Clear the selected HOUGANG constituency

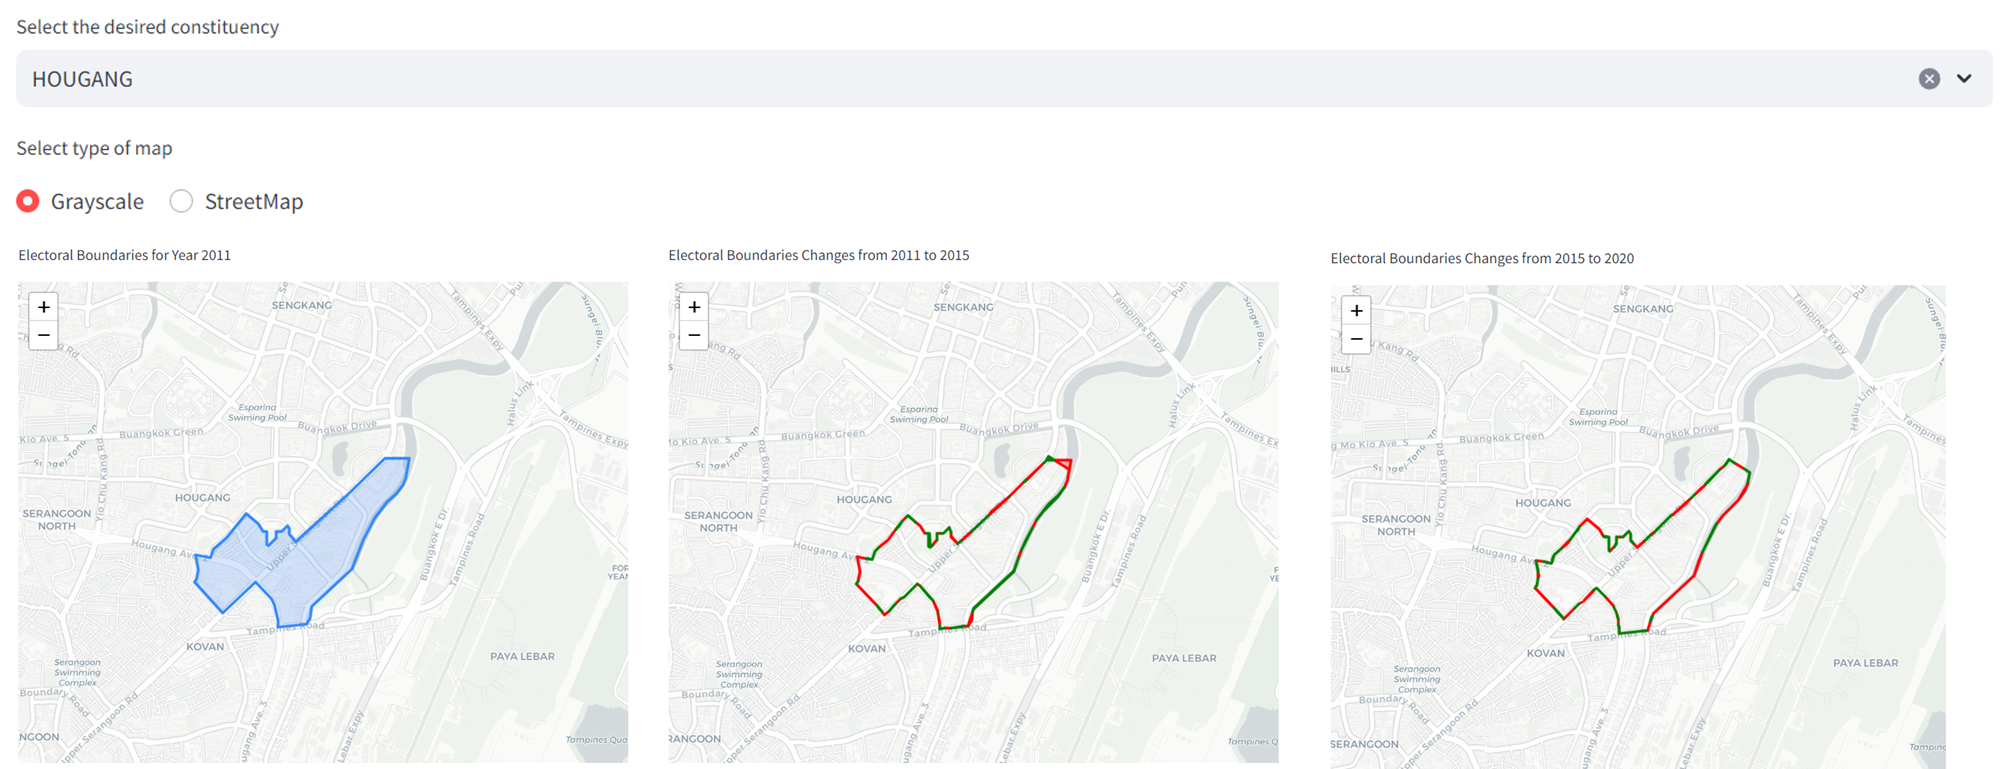(x=1929, y=79)
